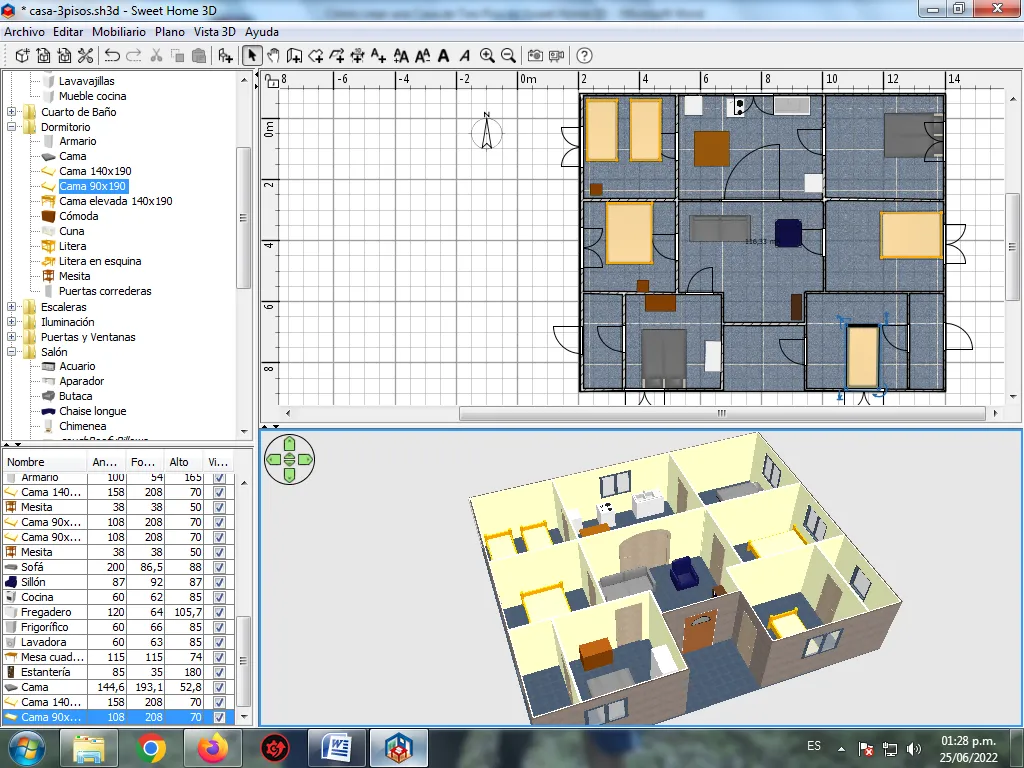1024x768 pixels.
Task: Toggle italic text style icon
Action: 464,56
